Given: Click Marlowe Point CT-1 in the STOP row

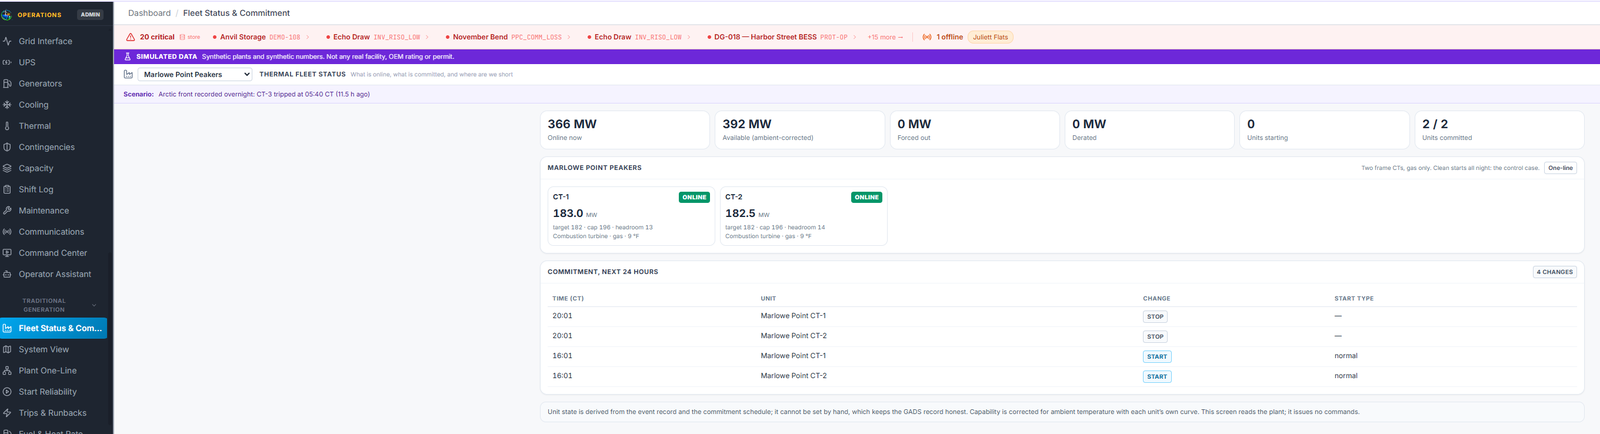Looking at the screenshot, I should [793, 316].
